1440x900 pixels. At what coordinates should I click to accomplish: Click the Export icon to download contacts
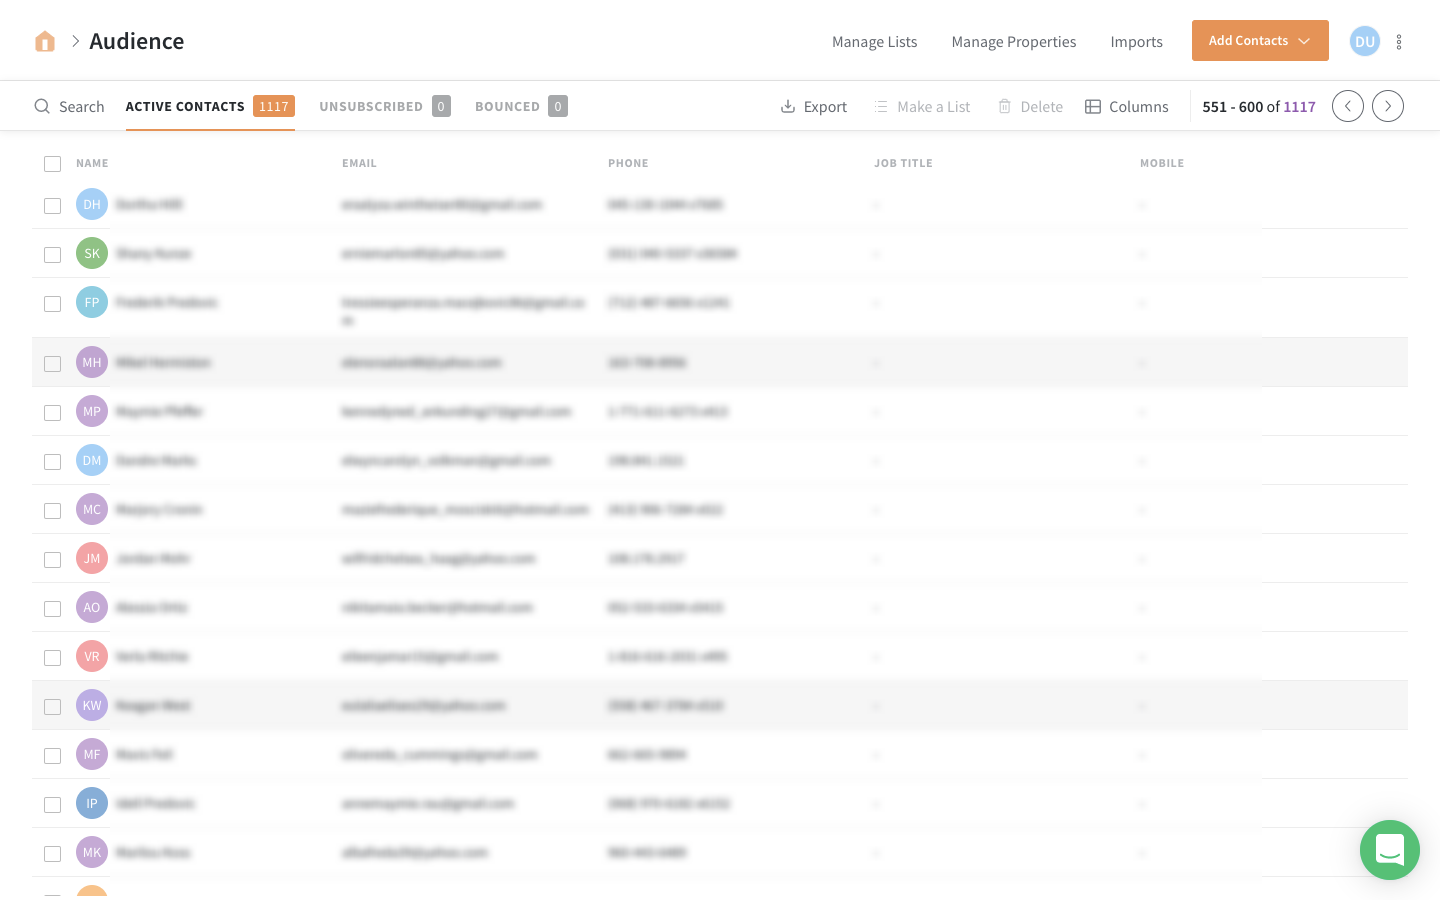[789, 106]
